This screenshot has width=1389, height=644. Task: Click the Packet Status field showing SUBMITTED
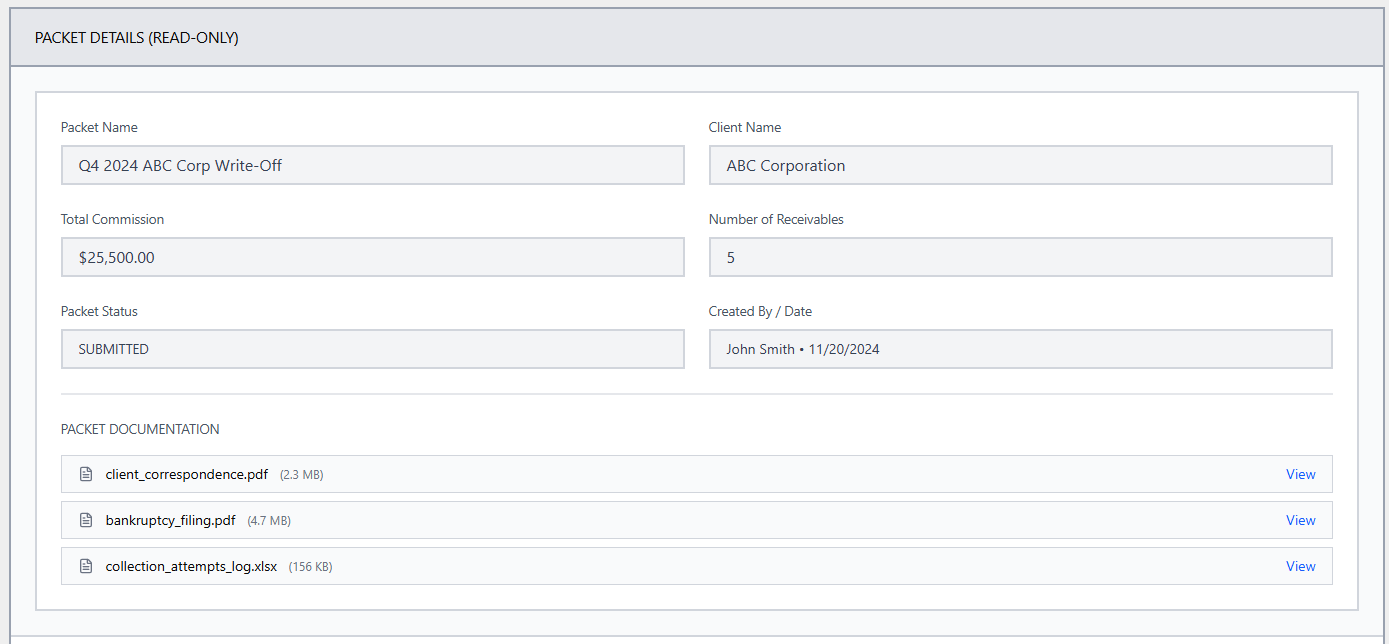click(372, 349)
